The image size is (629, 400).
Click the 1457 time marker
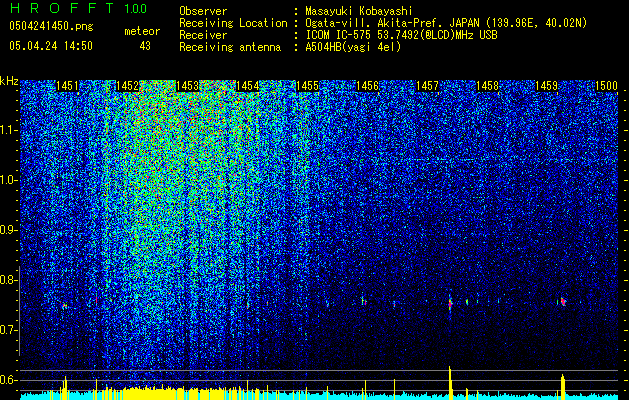coord(427,86)
